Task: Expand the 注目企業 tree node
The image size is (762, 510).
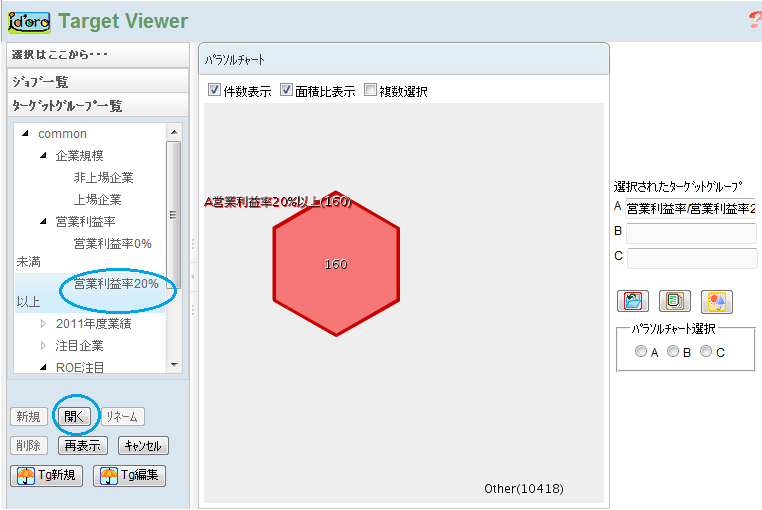Action: tap(43, 345)
